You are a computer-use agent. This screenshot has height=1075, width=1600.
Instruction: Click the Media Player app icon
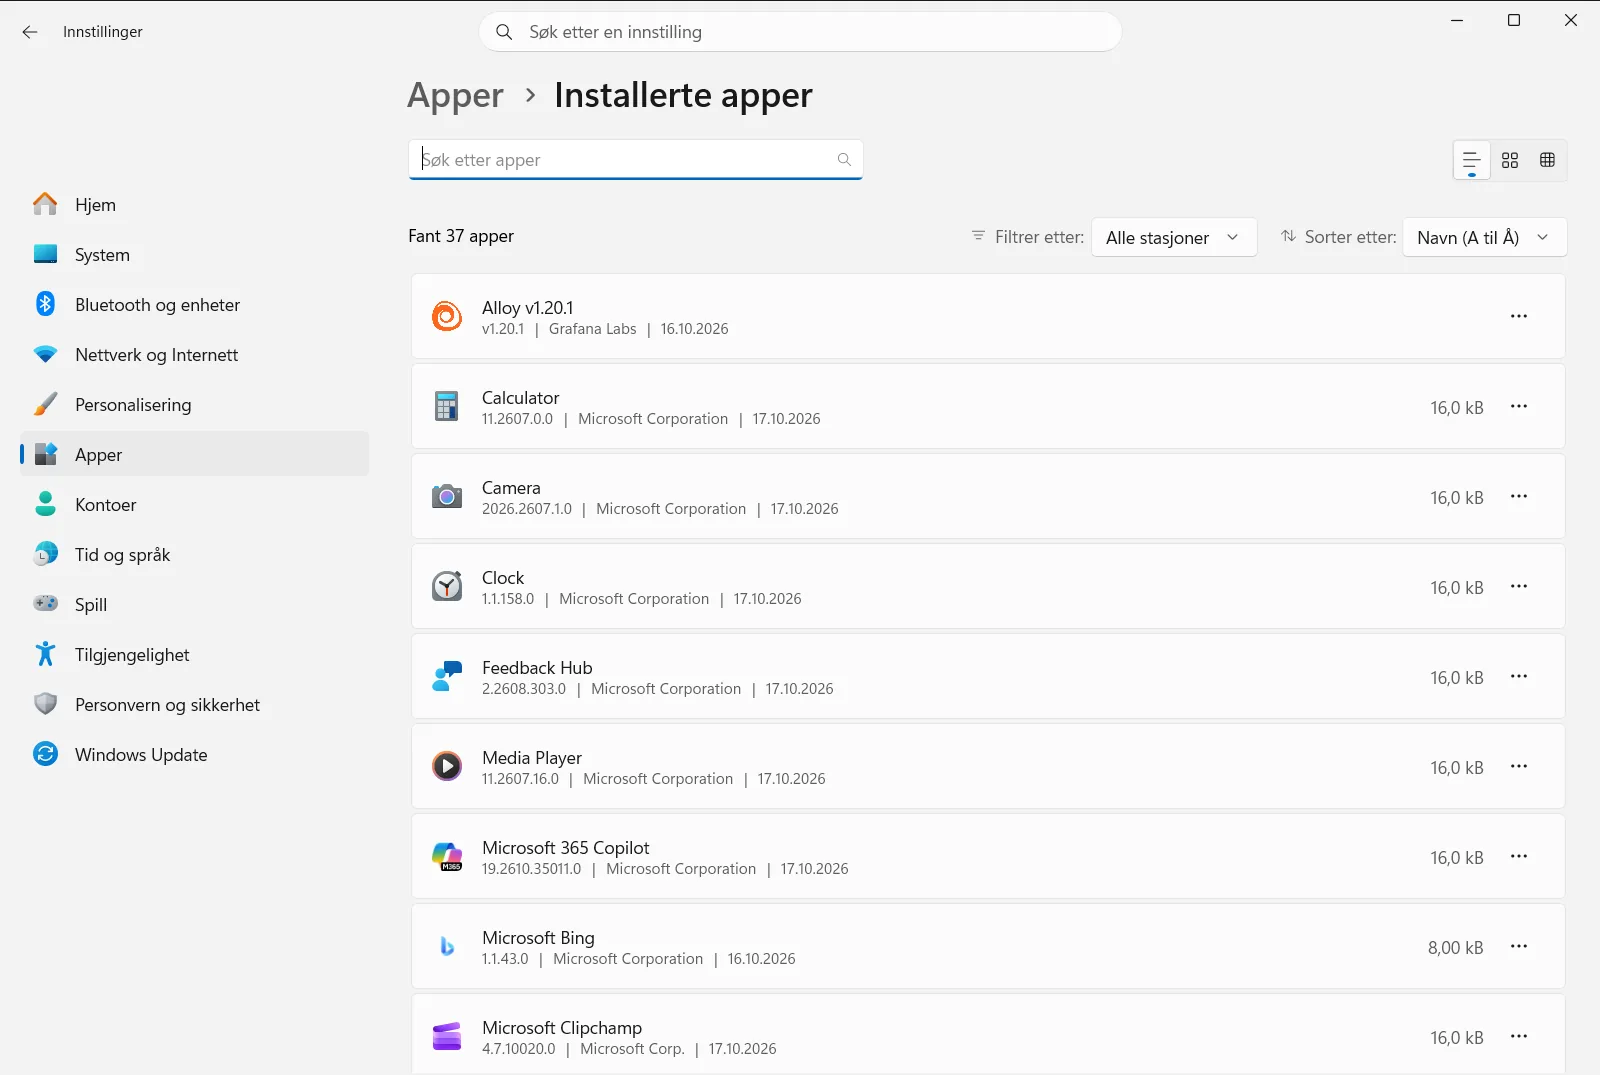(x=447, y=766)
